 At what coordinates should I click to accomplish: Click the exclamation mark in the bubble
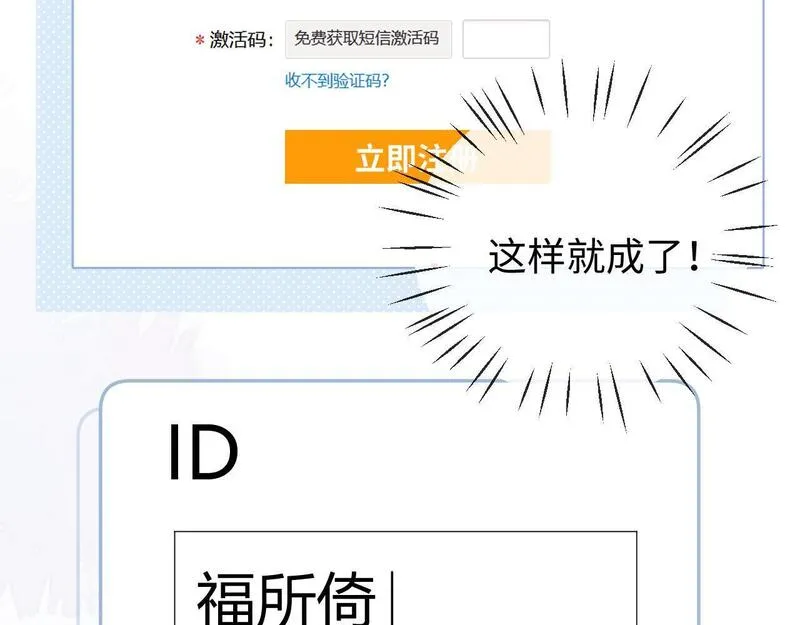693,256
